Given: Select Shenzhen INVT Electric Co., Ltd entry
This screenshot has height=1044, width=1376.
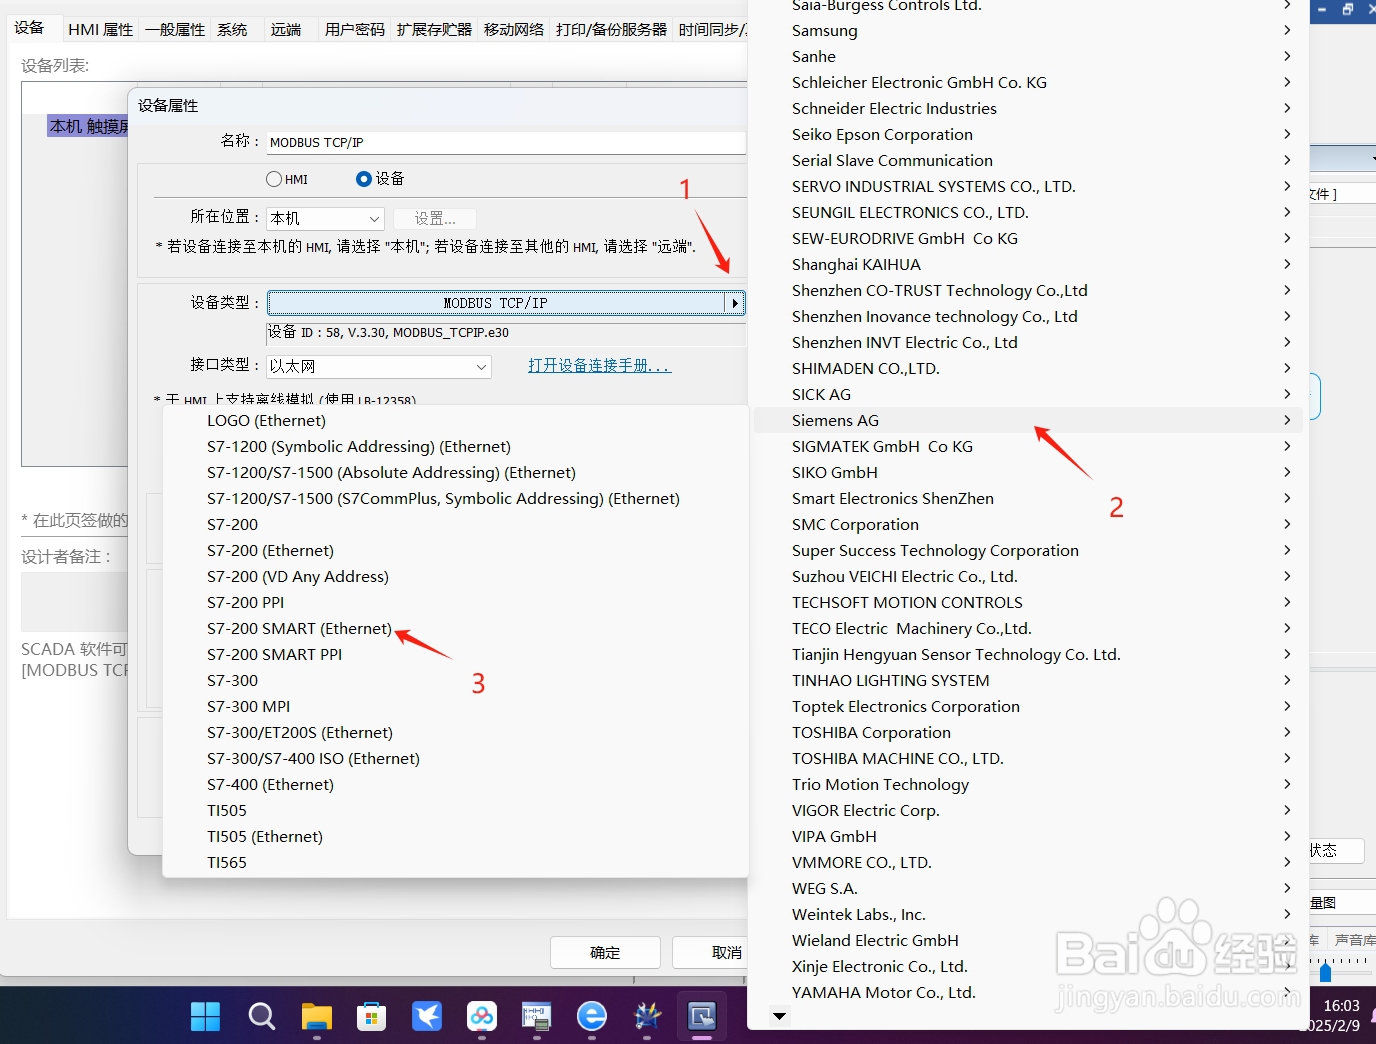Looking at the screenshot, I should click(x=1027, y=343).
